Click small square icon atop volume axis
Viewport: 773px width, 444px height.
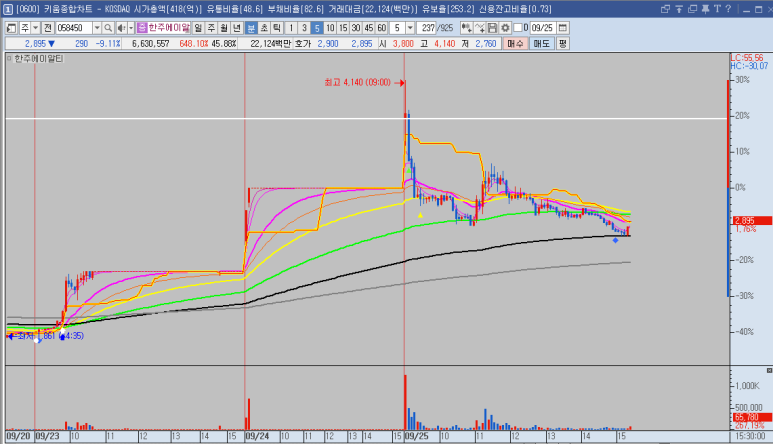tap(769, 370)
